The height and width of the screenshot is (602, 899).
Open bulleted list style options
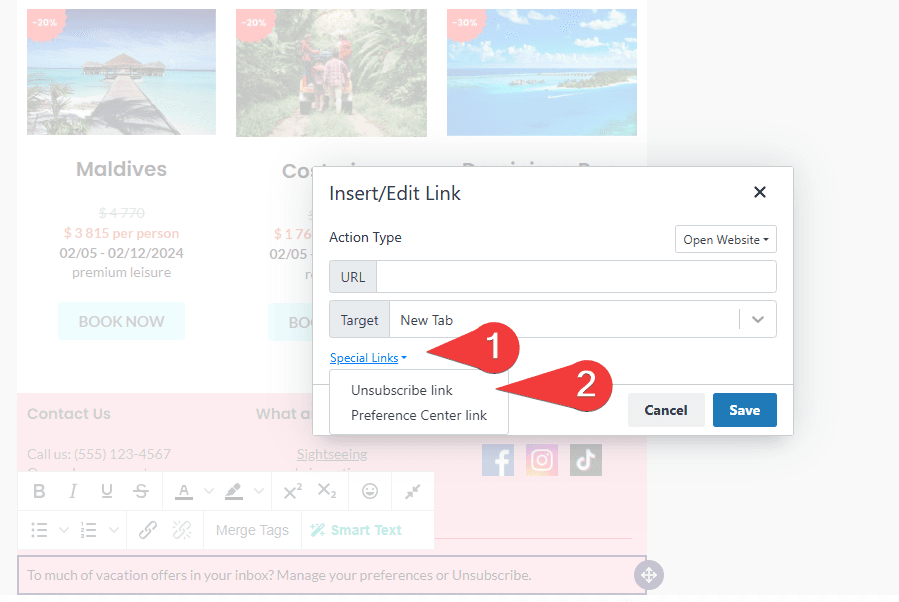tap(64, 530)
